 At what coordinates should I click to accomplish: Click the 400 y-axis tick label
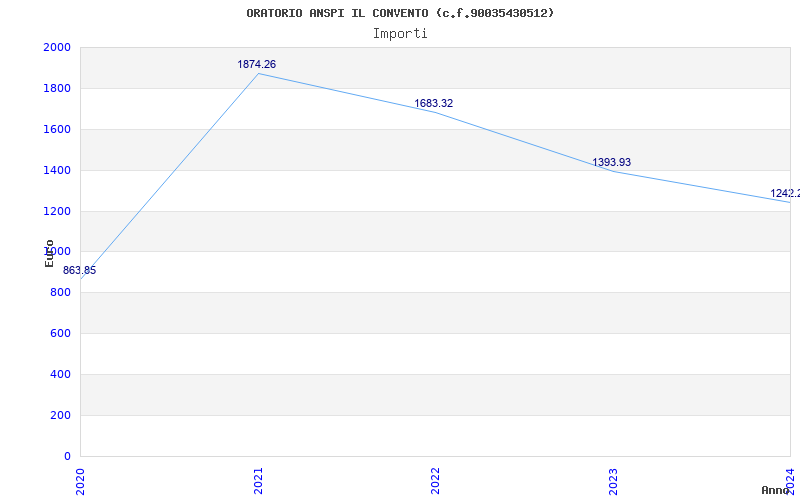point(60,374)
